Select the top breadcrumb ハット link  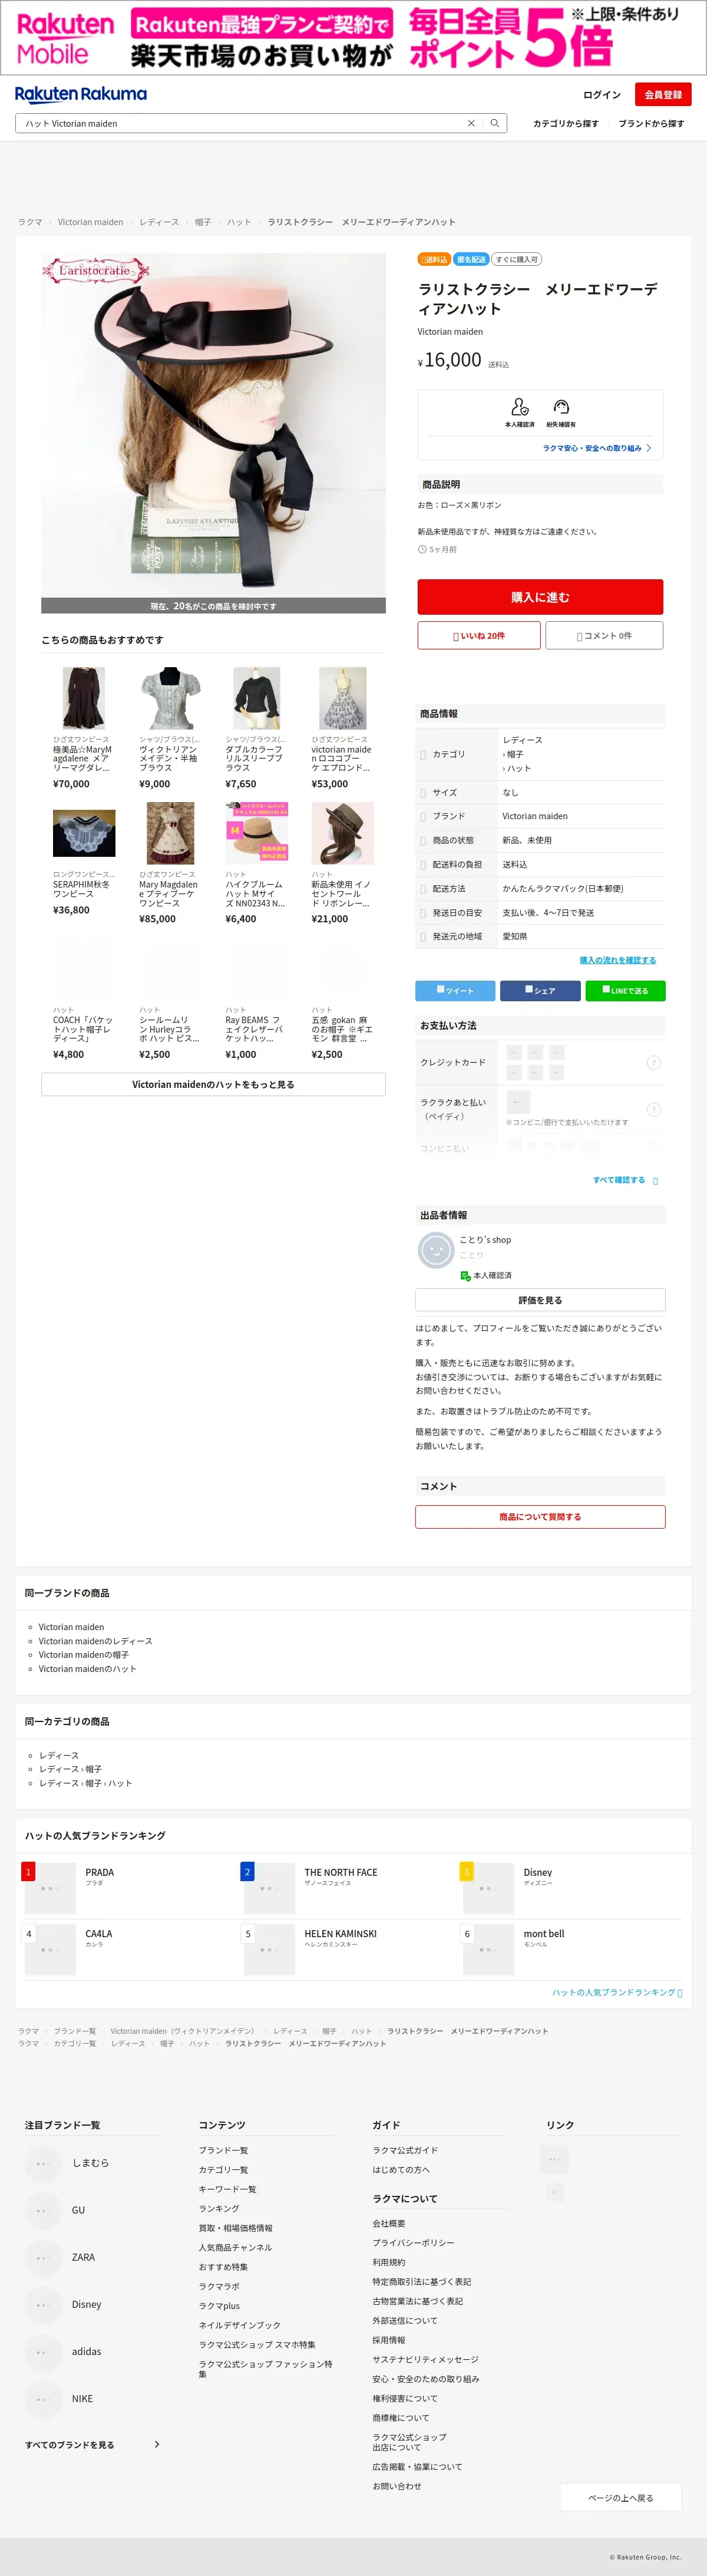click(239, 222)
